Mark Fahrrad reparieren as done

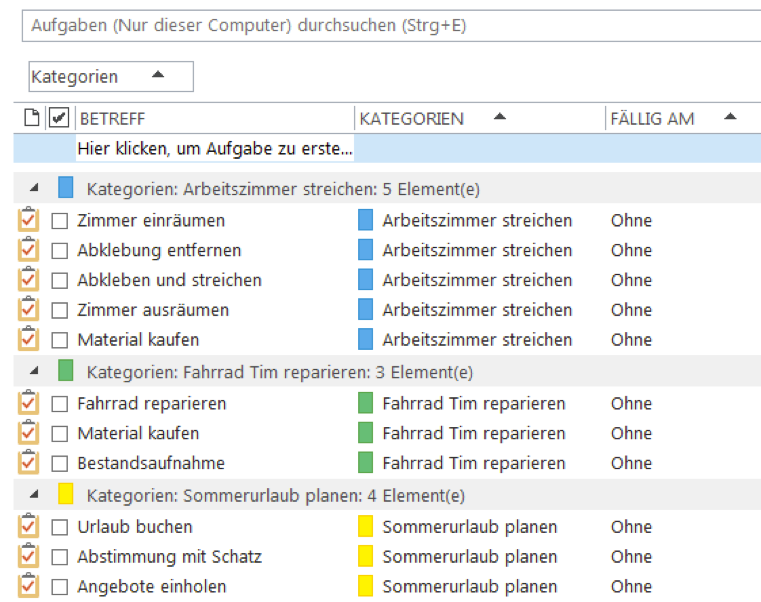pyautogui.click(x=60, y=404)
